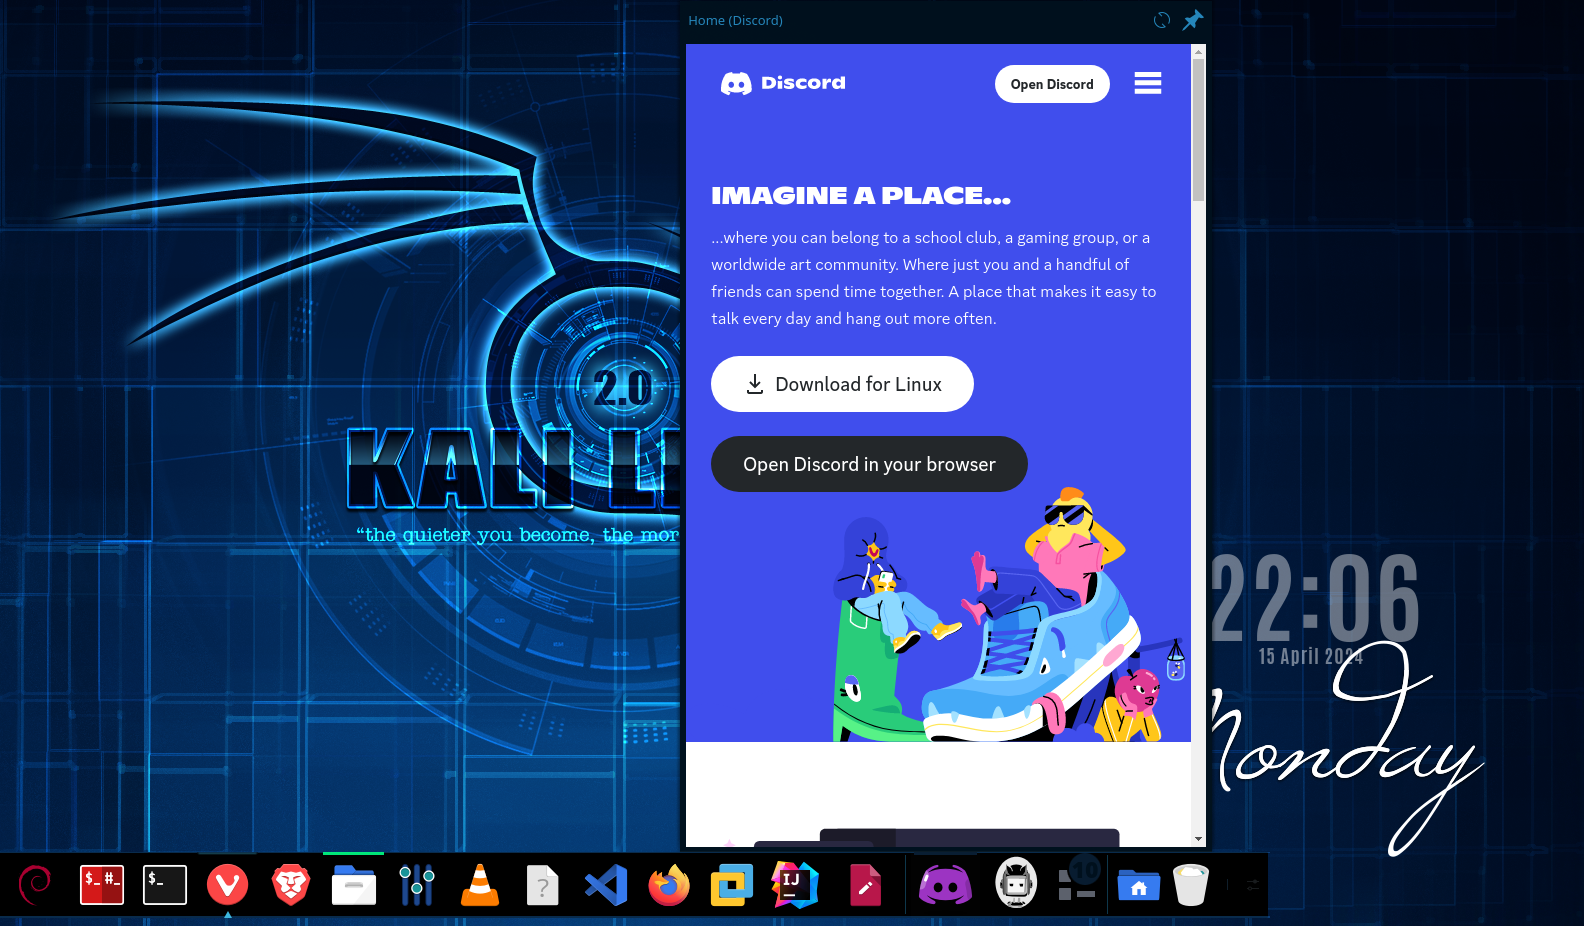Click the Home (Discord) panel title
Viewport: 1584px width, 926px height.
tap(735, 20)
